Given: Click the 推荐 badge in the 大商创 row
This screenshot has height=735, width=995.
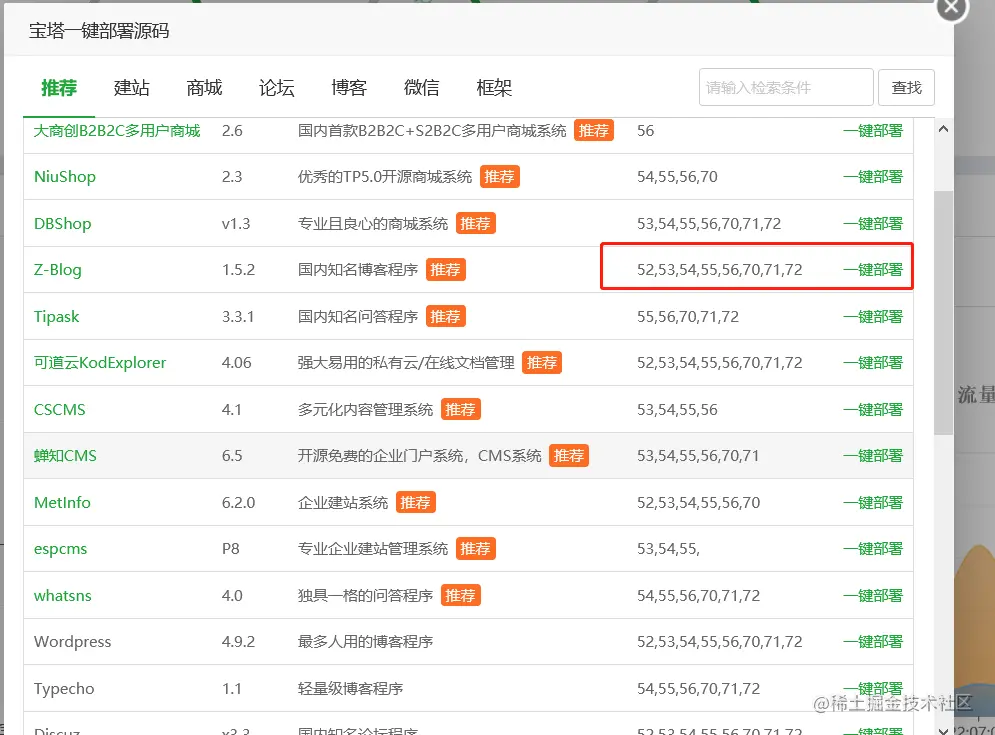Looking at the screenshot, I should (594, 131).
